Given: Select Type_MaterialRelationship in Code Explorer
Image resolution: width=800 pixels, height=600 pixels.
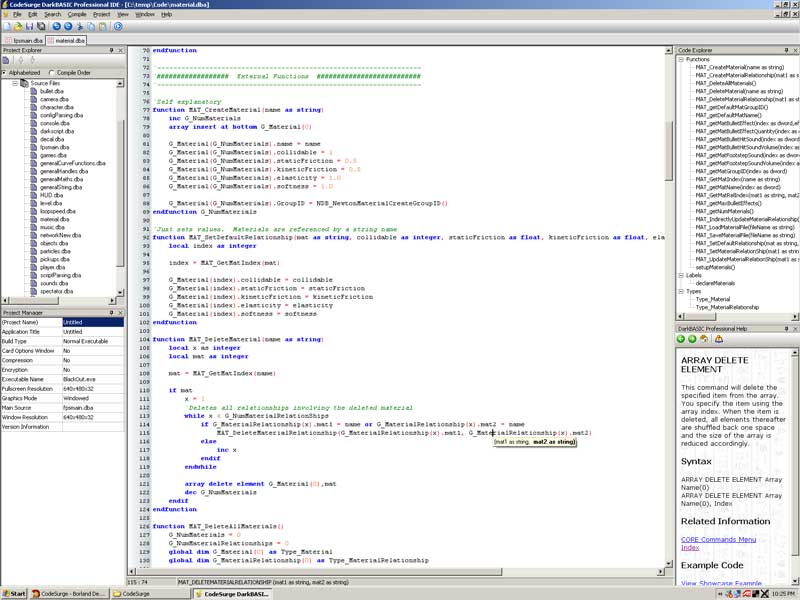Looking at the screenshot, I should 727,307.
